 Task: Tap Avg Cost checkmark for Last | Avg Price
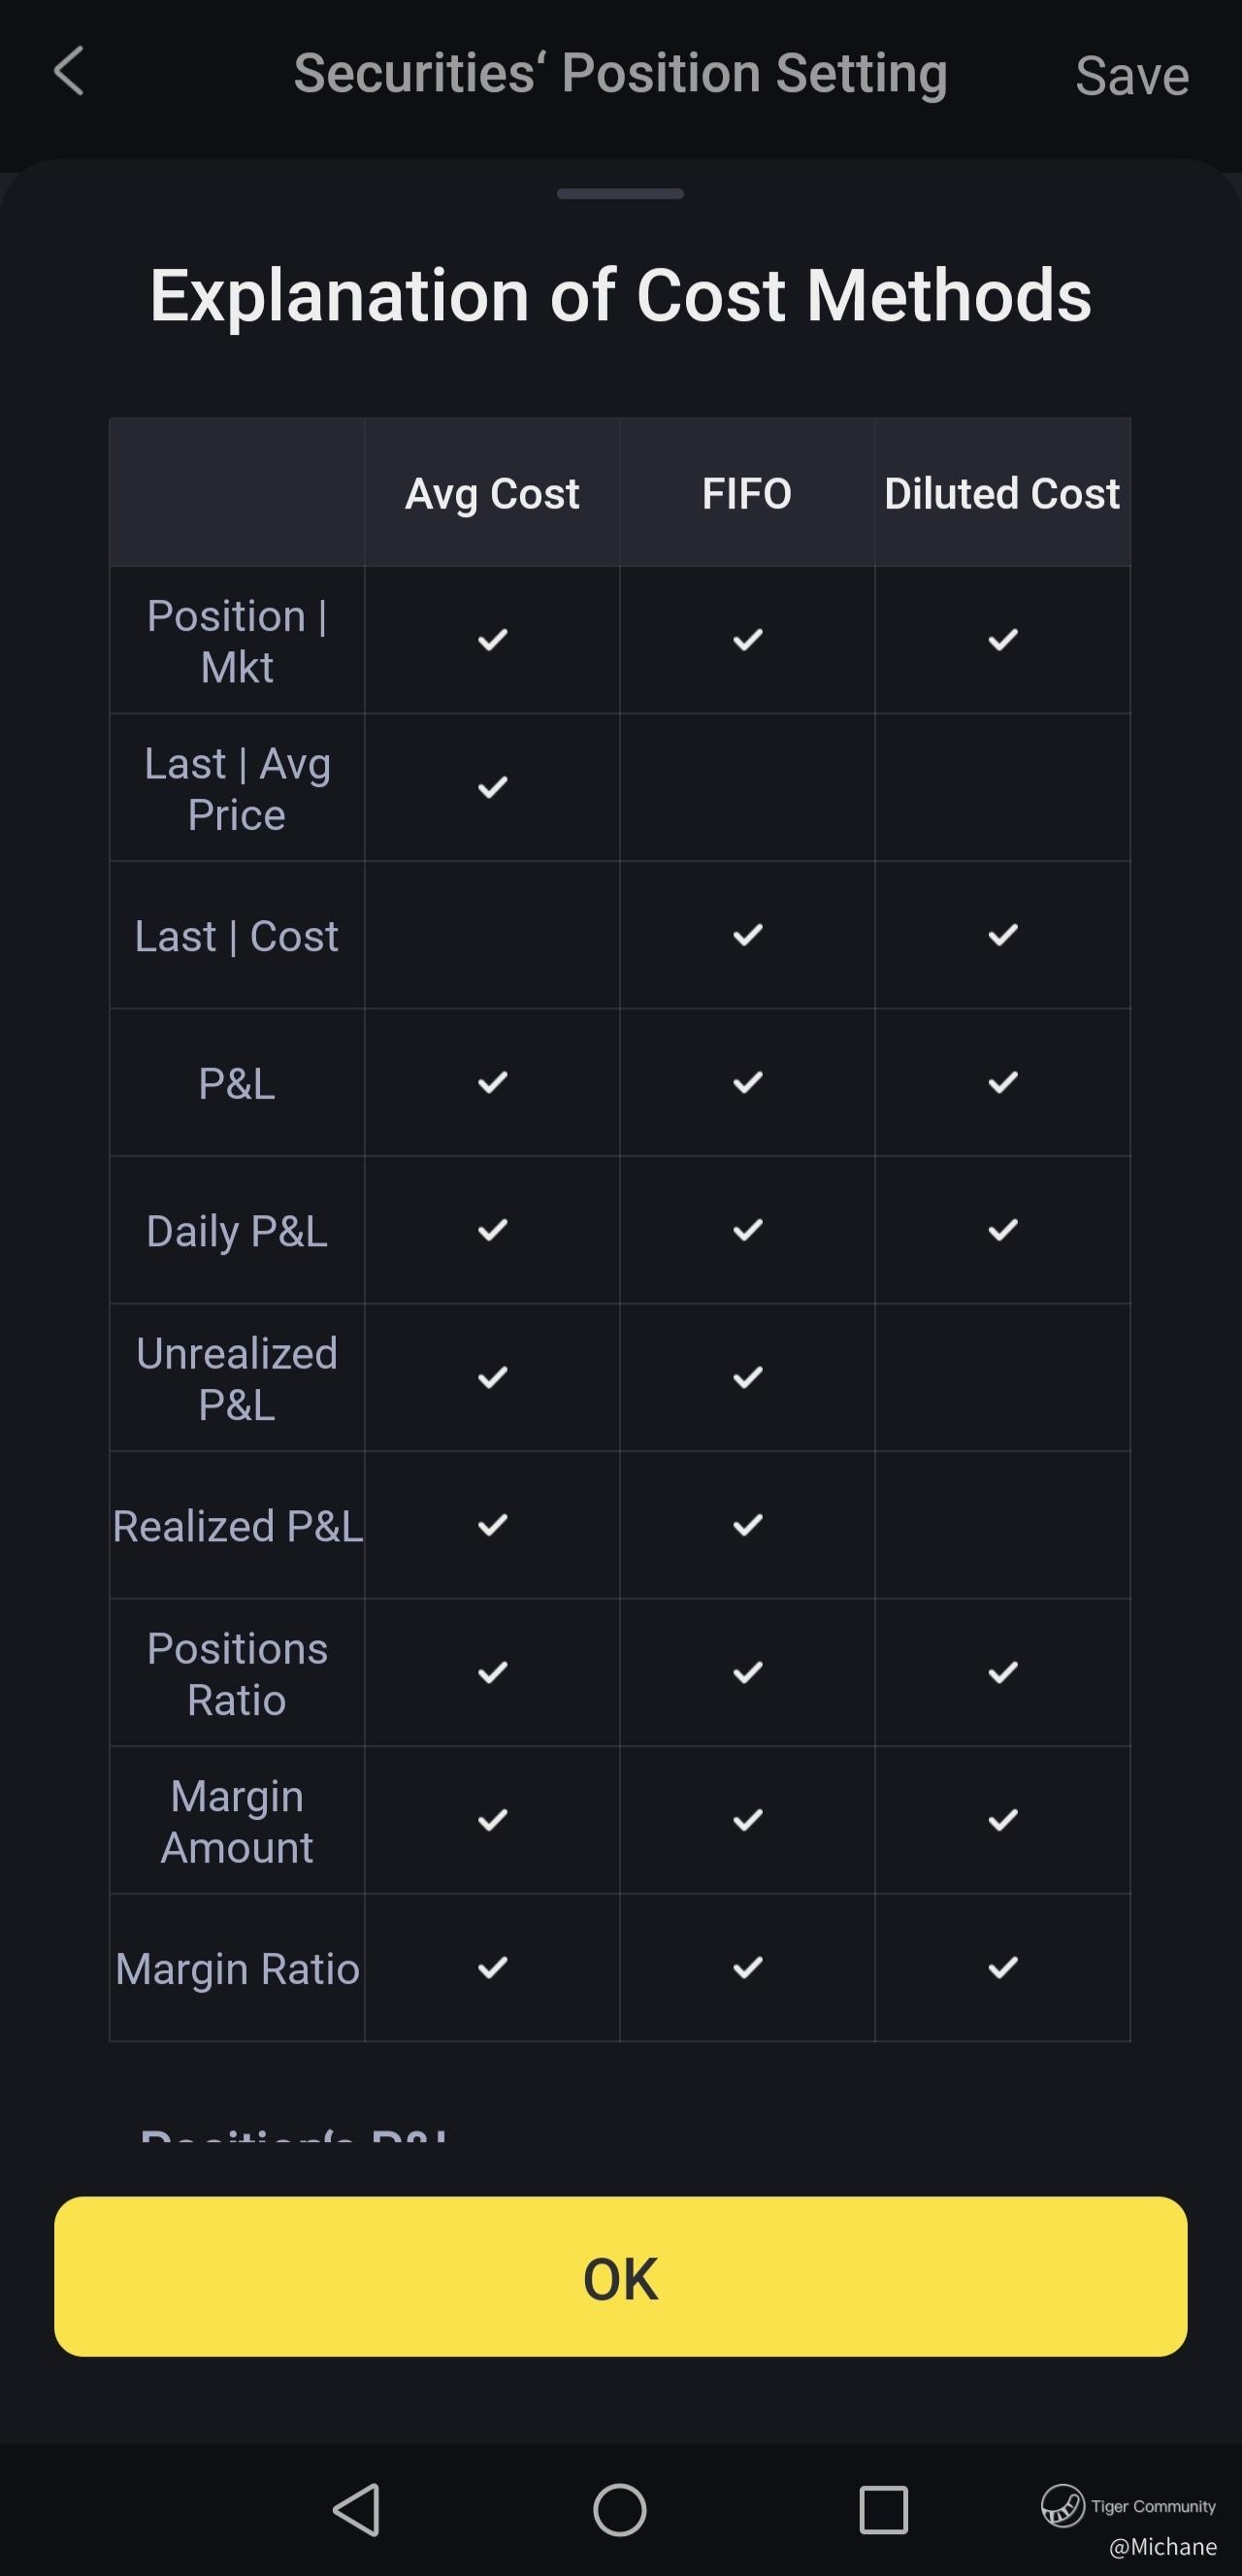coord(492,787)
